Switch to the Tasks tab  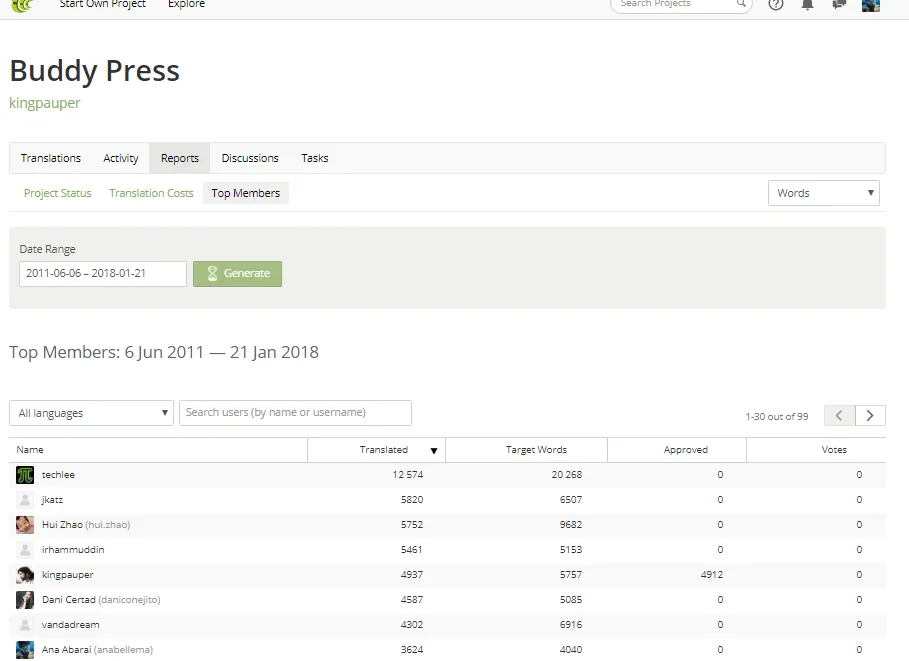(315, 158)
